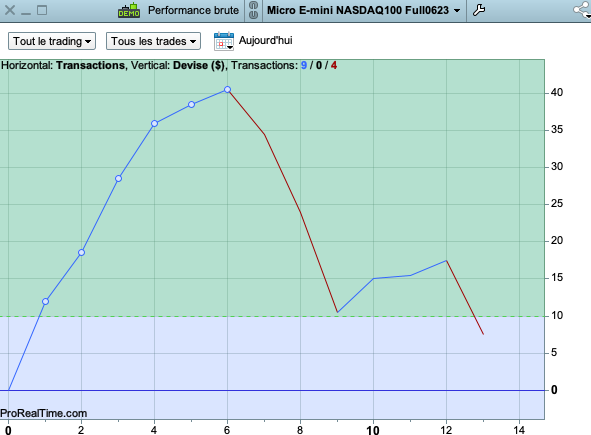Minimize the Performance brute window

click(26, 14)
